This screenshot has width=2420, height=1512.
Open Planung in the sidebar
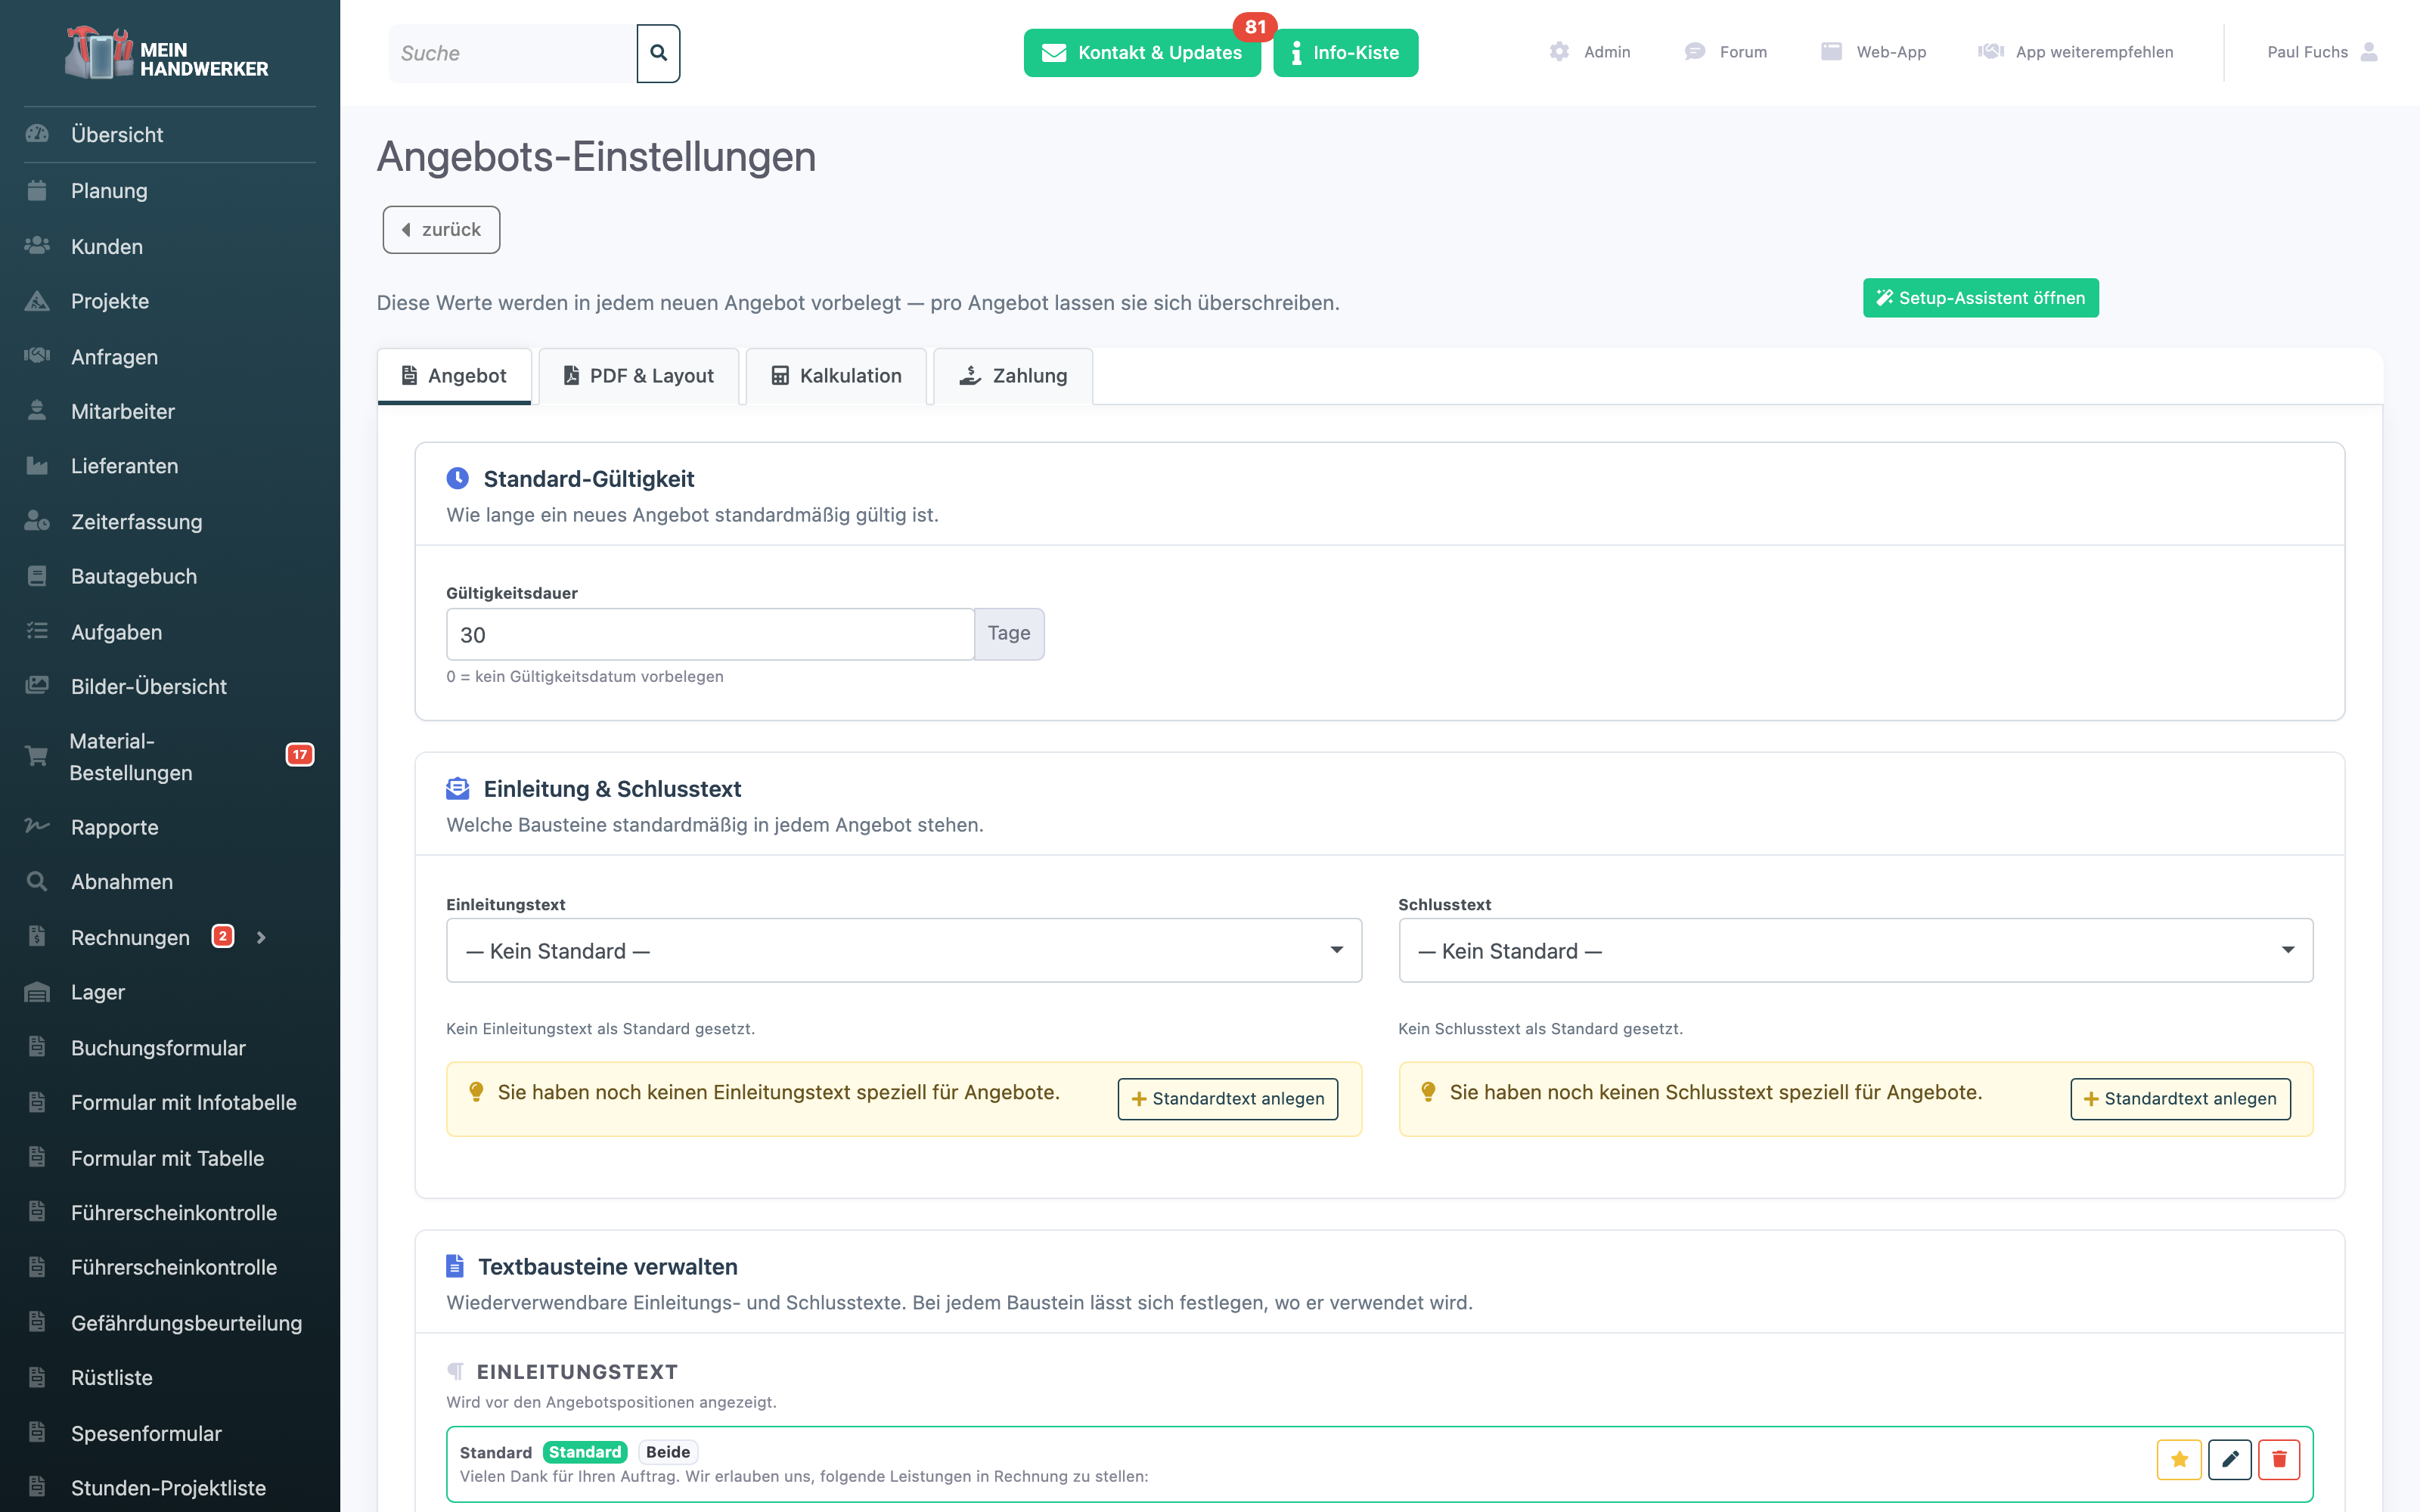(x=109, y=190)
